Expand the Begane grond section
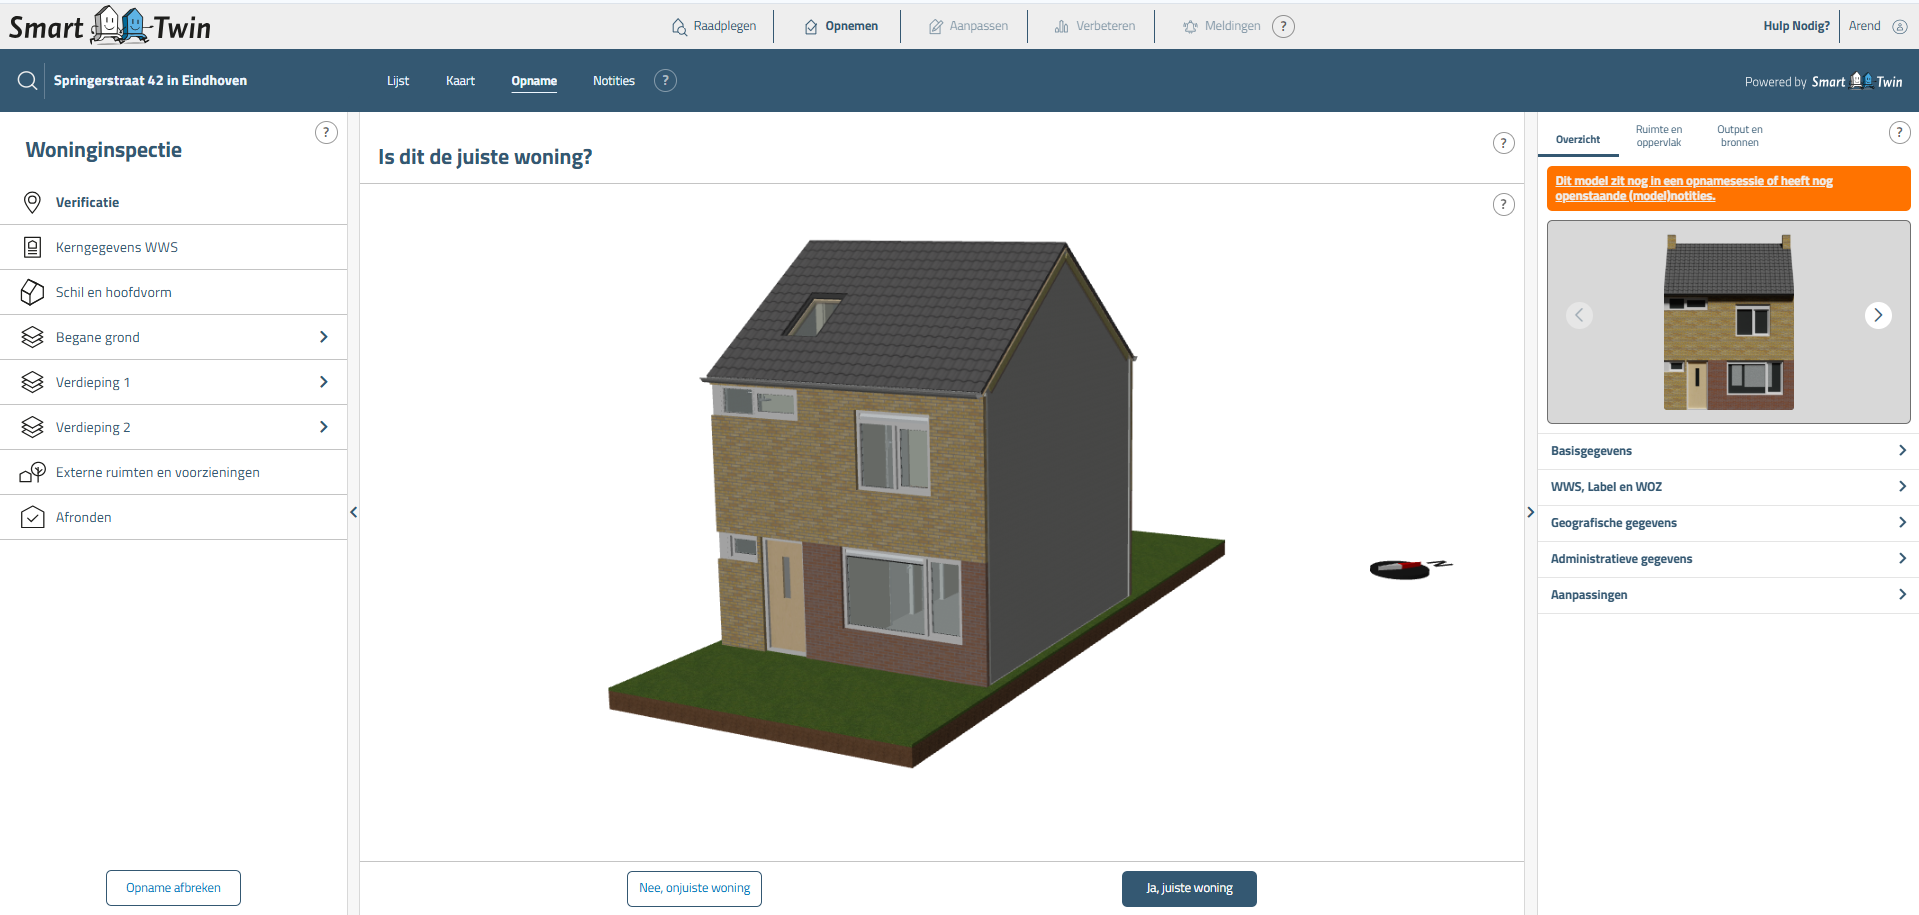The height and width of the screenshot is (915, 1919). pos(323,338)
